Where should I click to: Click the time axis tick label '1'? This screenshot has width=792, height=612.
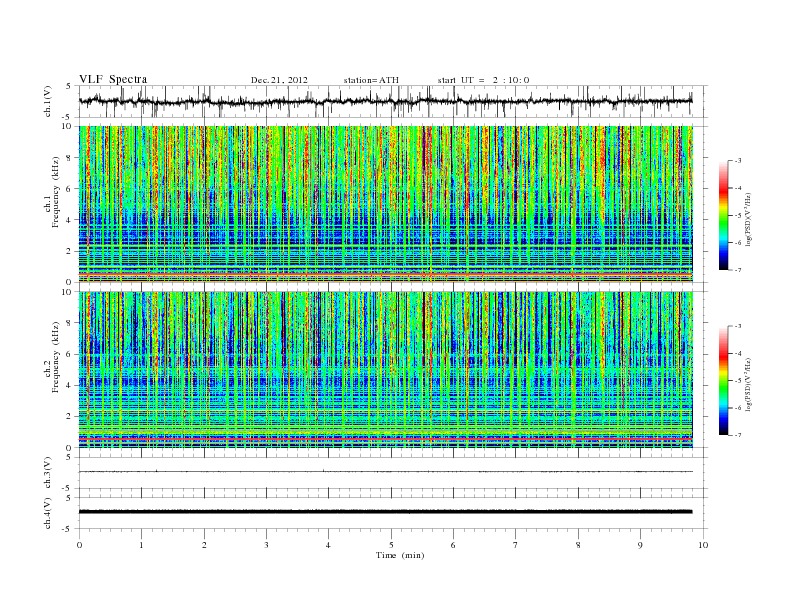(141, 545)
